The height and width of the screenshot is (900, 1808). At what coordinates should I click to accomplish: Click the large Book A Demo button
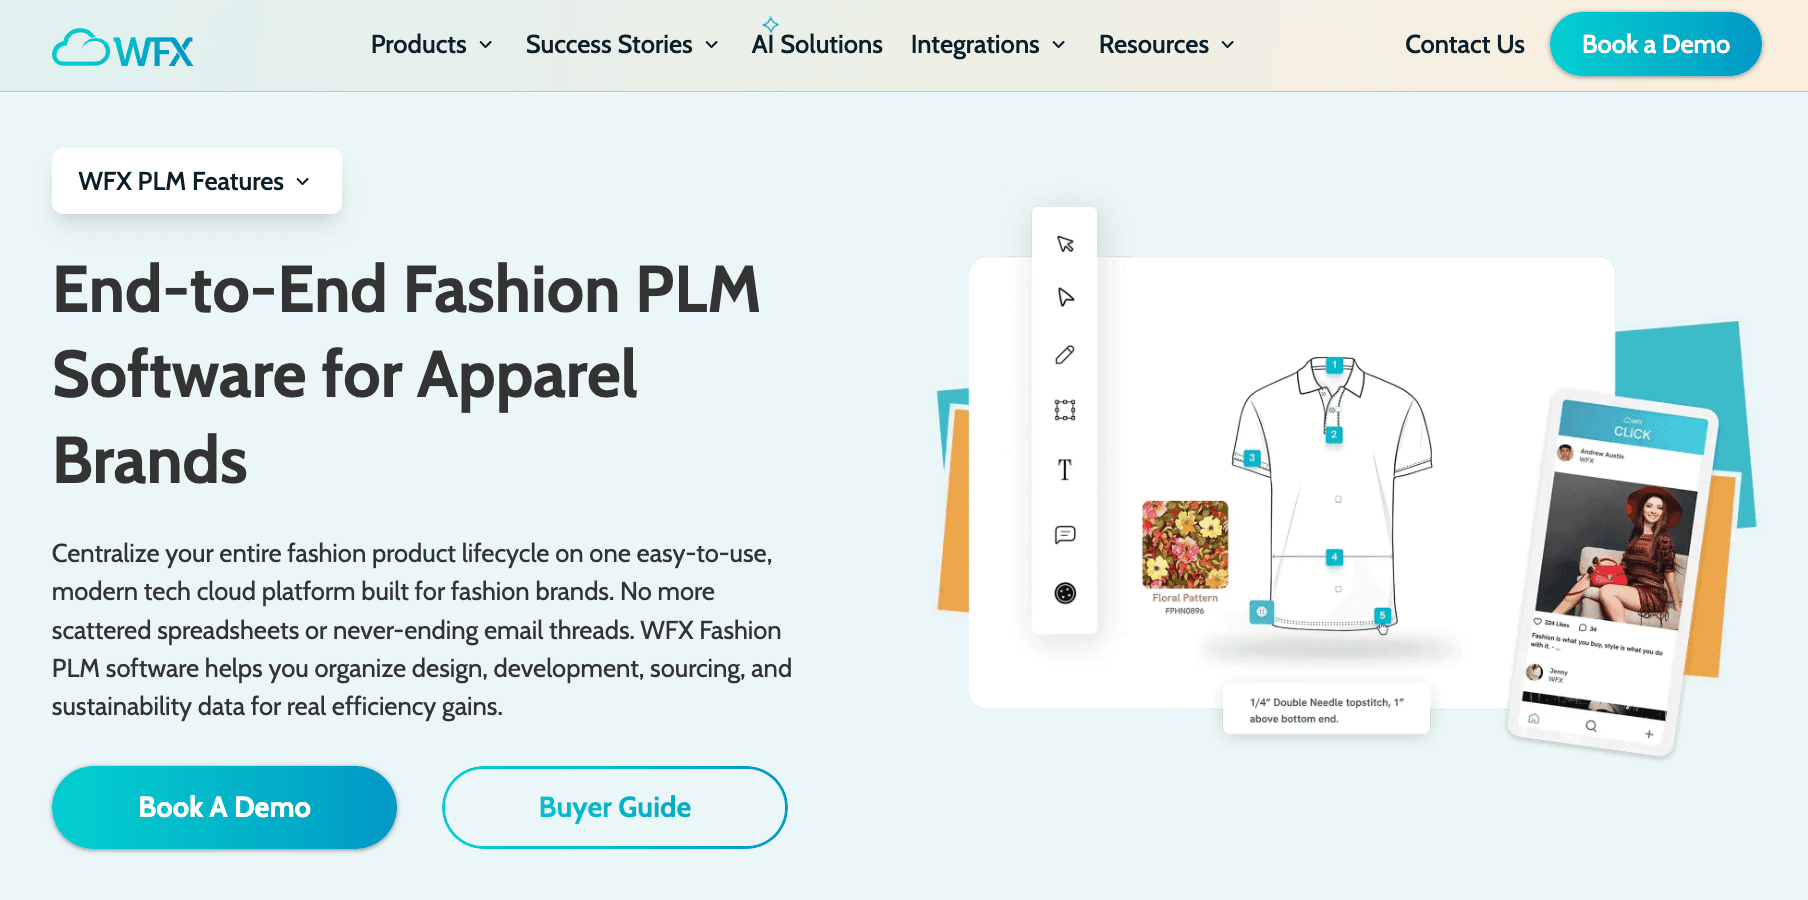[x=224, y=807]
